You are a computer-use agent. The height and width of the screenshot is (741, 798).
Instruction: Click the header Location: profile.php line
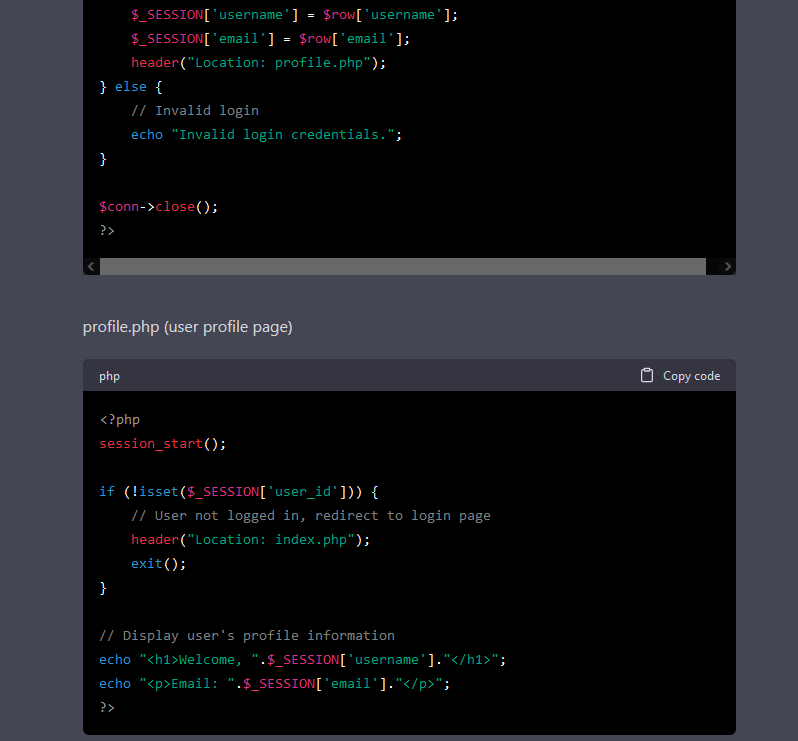click(x=259, y=63)
